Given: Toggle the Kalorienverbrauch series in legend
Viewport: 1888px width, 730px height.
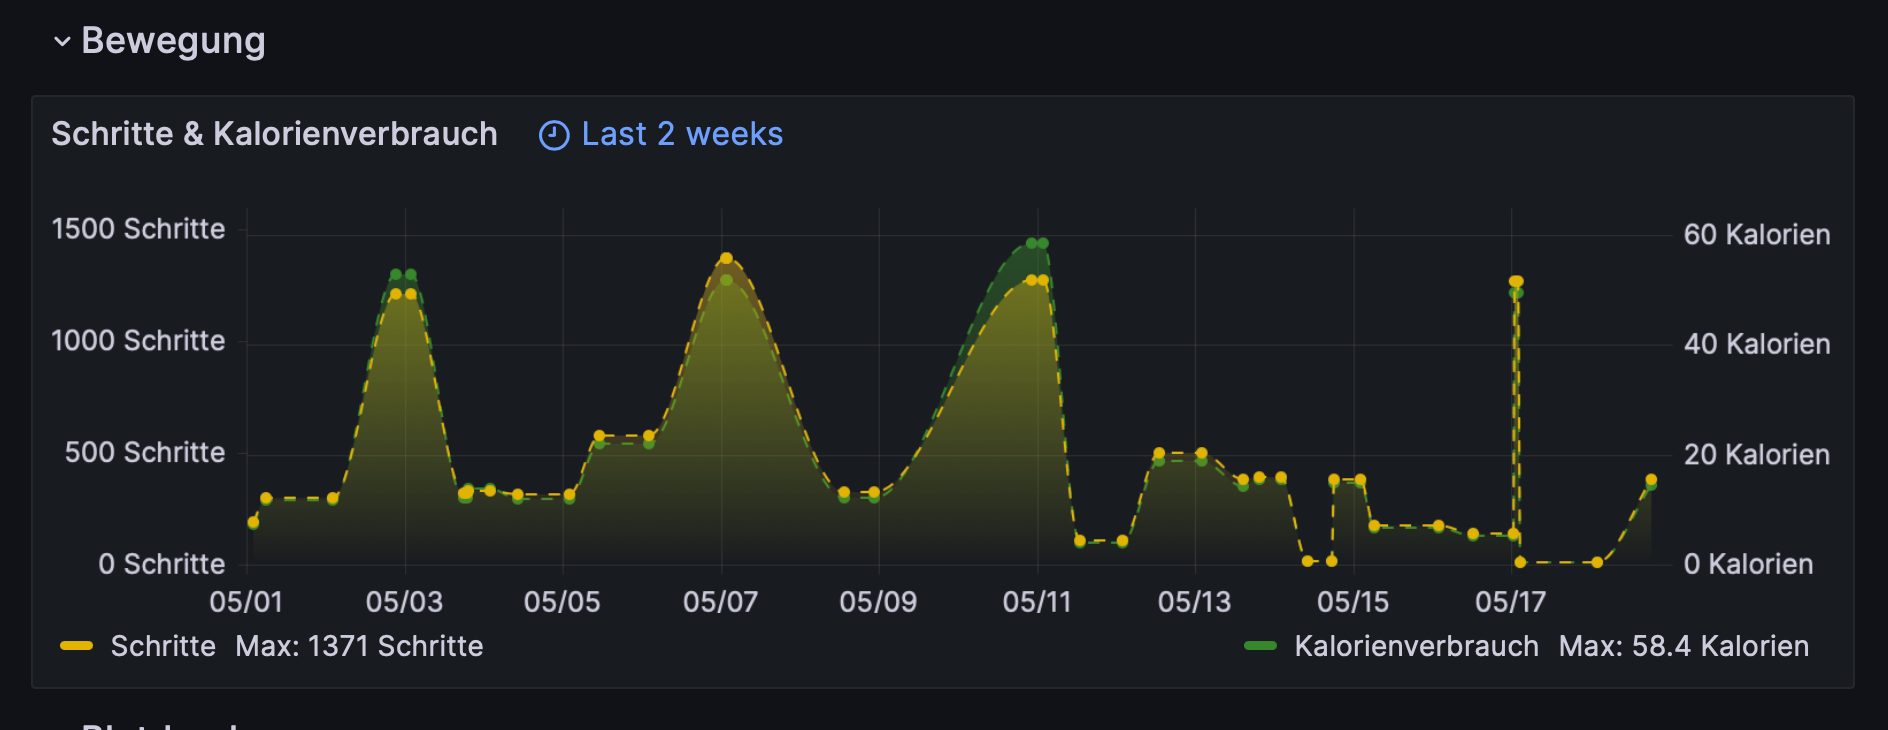Looking at the screenshot, I should tap(1416, 646).
